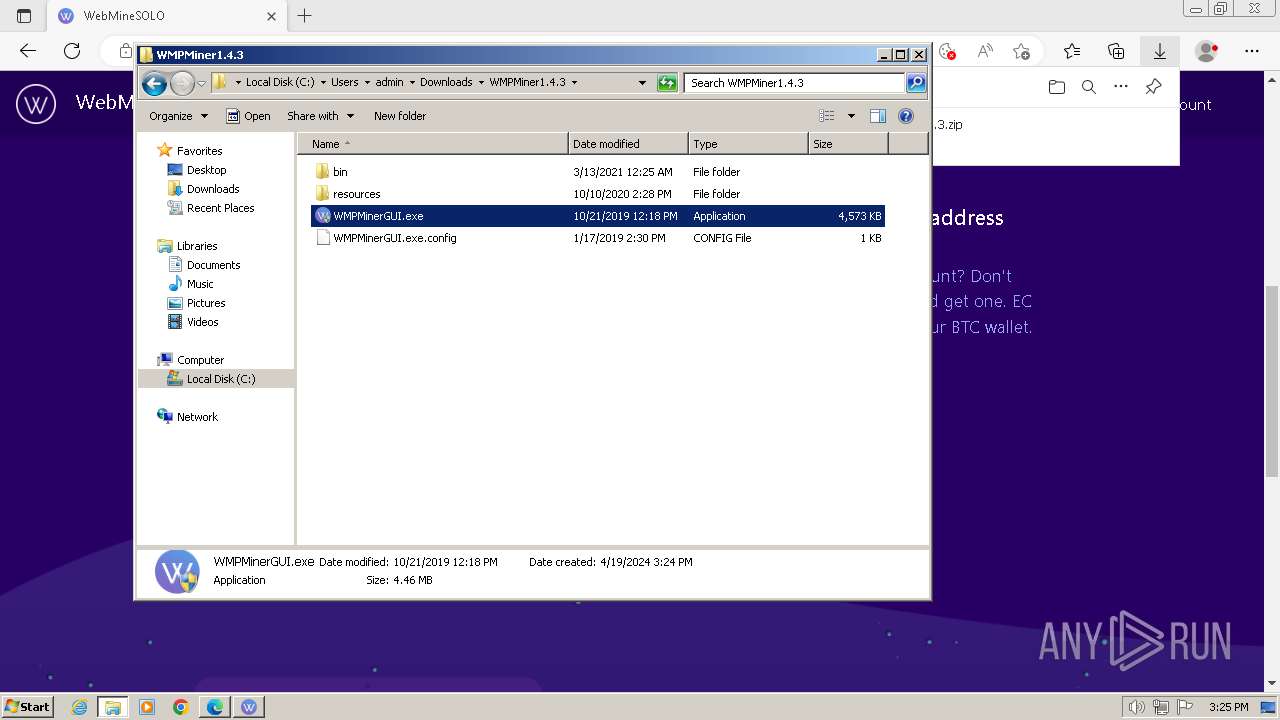Screen dimensions: 1280x720
Task: Open Internet Explorer from taskbar
Action: pyautogui.click(x=80, y=707)
